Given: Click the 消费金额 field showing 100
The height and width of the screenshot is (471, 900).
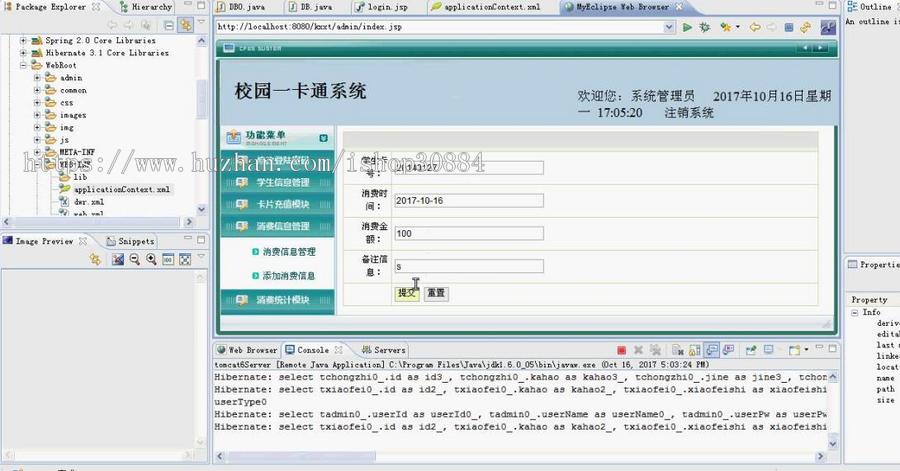Looking at the screenshot, I should tap(469, 233).
